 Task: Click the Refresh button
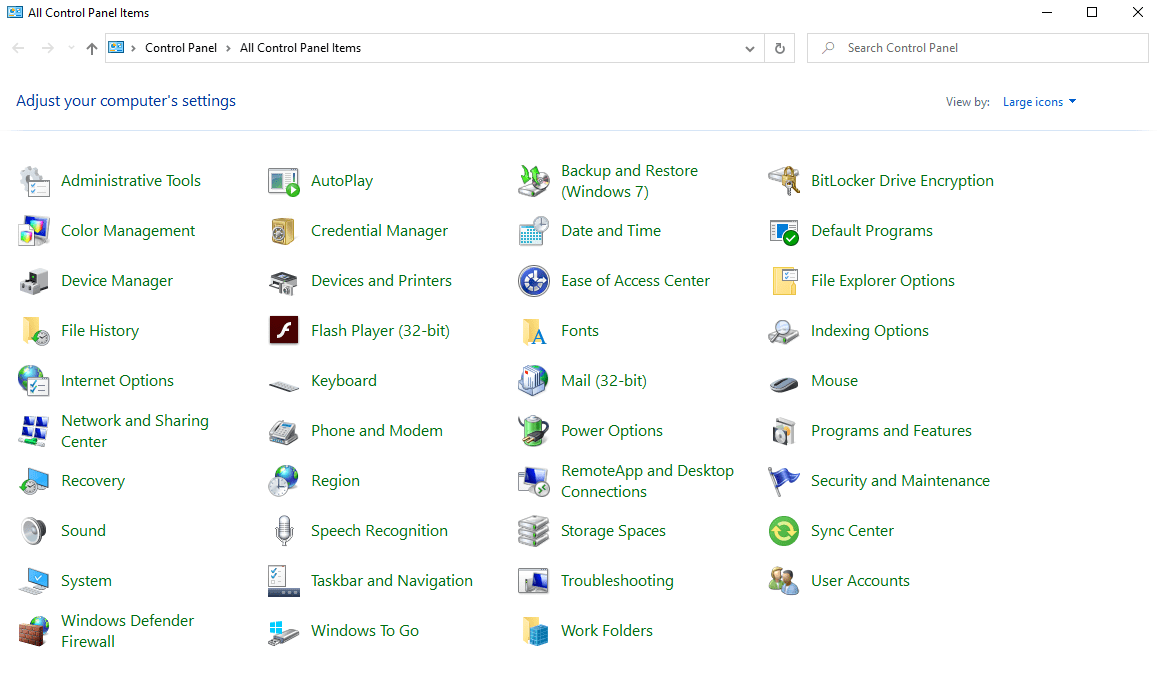tap(780, 49)
